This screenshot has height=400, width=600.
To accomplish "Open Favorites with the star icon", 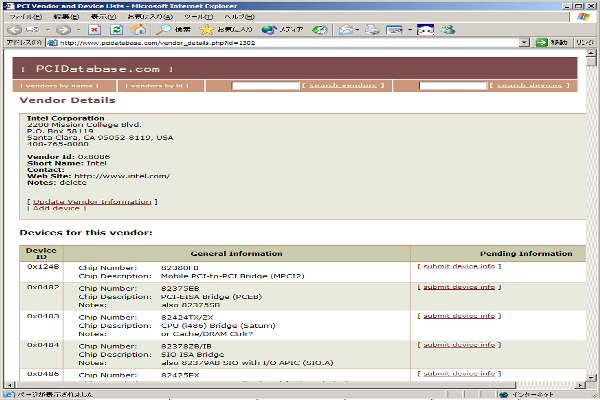I will [x=226, y=29].
